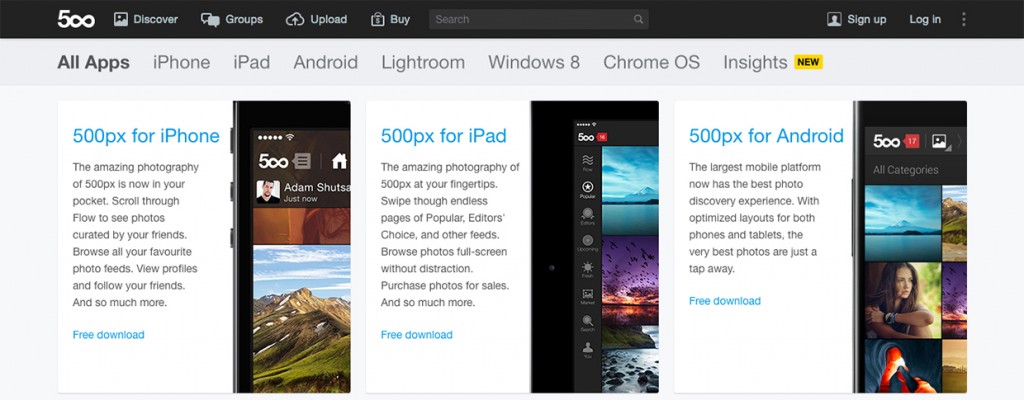1024x400 pixels.
Task: Click the Discover picture icon
Action: pos(121,20)
